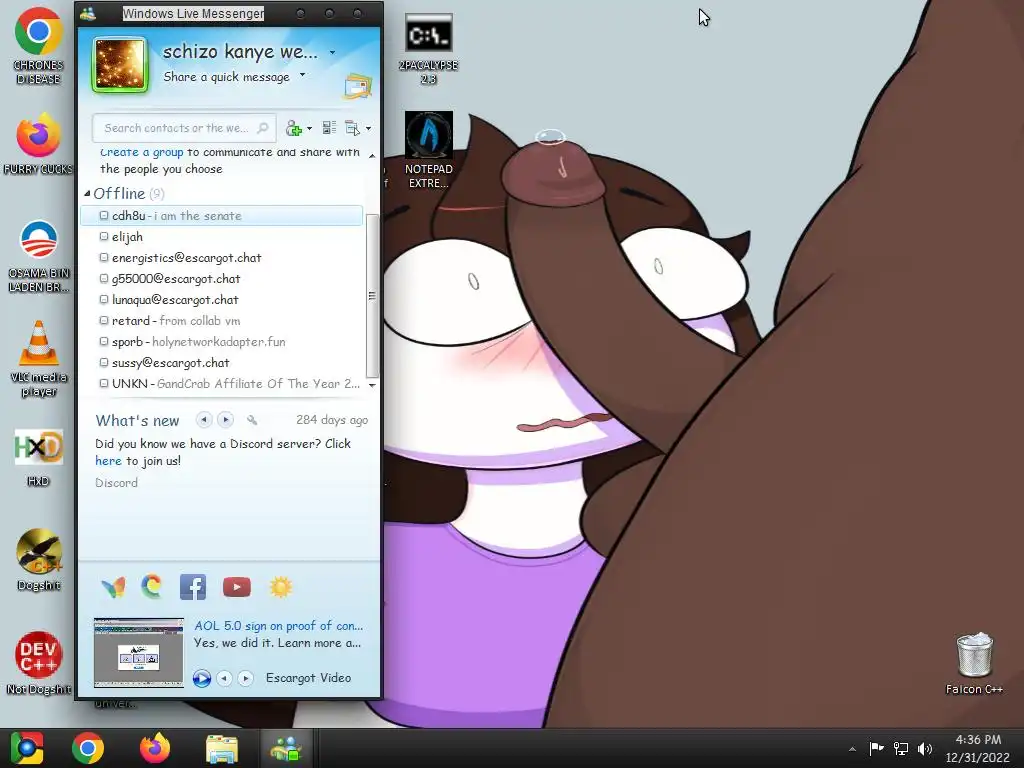
Task: Click the Messenger profile display picture
Action: pyautogui.click(x=120, y=65)
